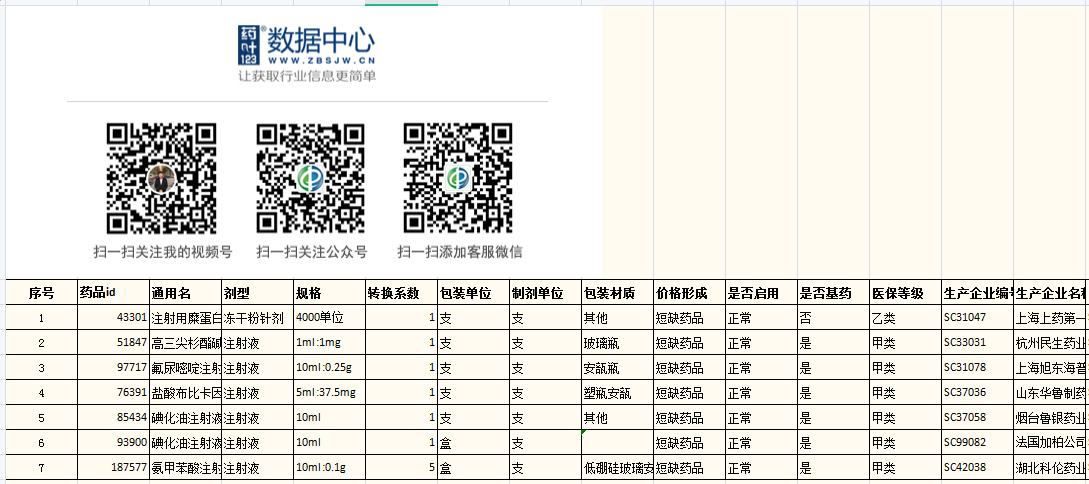Select the 视频号 QR code image
This screenshot has height=484, width=1089.
click(x=161, y=178)
